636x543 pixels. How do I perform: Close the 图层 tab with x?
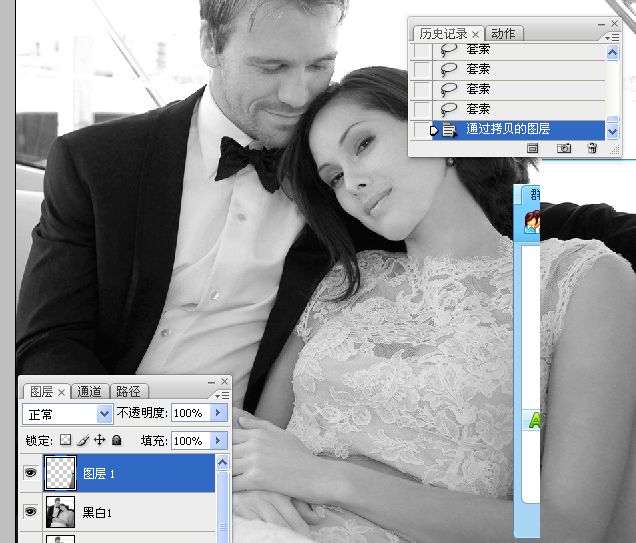(62, 392)
